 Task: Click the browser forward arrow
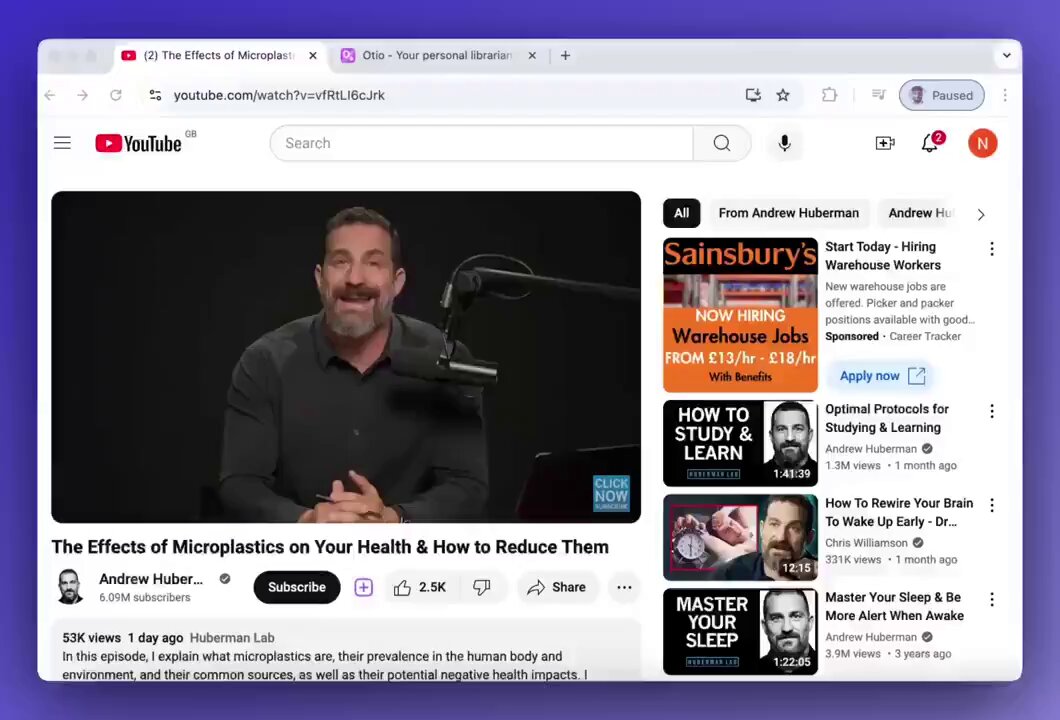pyautogui.click(x=82, y=95)
